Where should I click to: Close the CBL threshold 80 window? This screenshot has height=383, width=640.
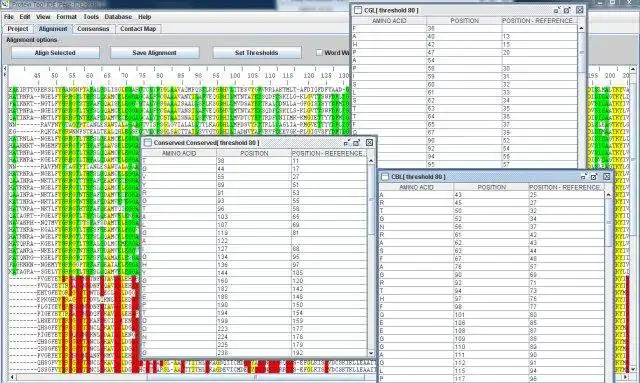(607, 177)
